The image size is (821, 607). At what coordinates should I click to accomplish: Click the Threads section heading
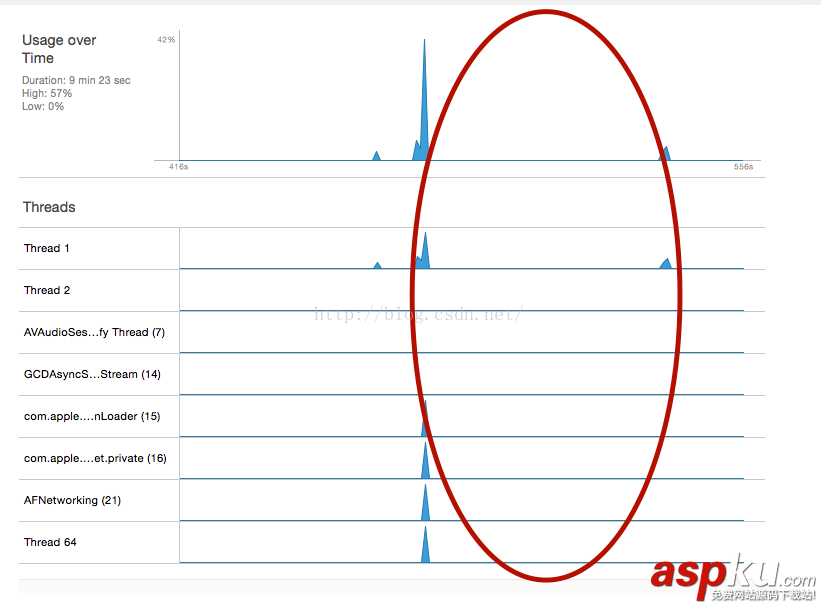click(x=49, y=207)
